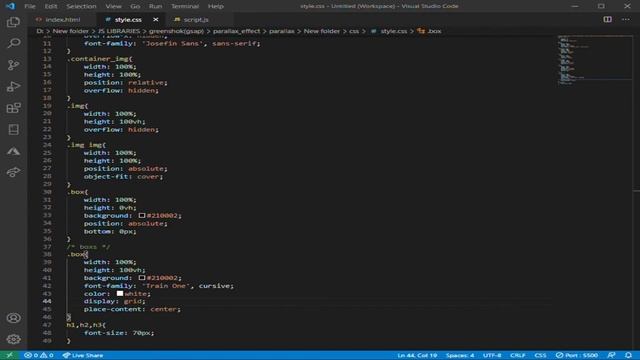Click 'parallax' breadcrumb segment

pyautogui.click(x=282, y=31)
